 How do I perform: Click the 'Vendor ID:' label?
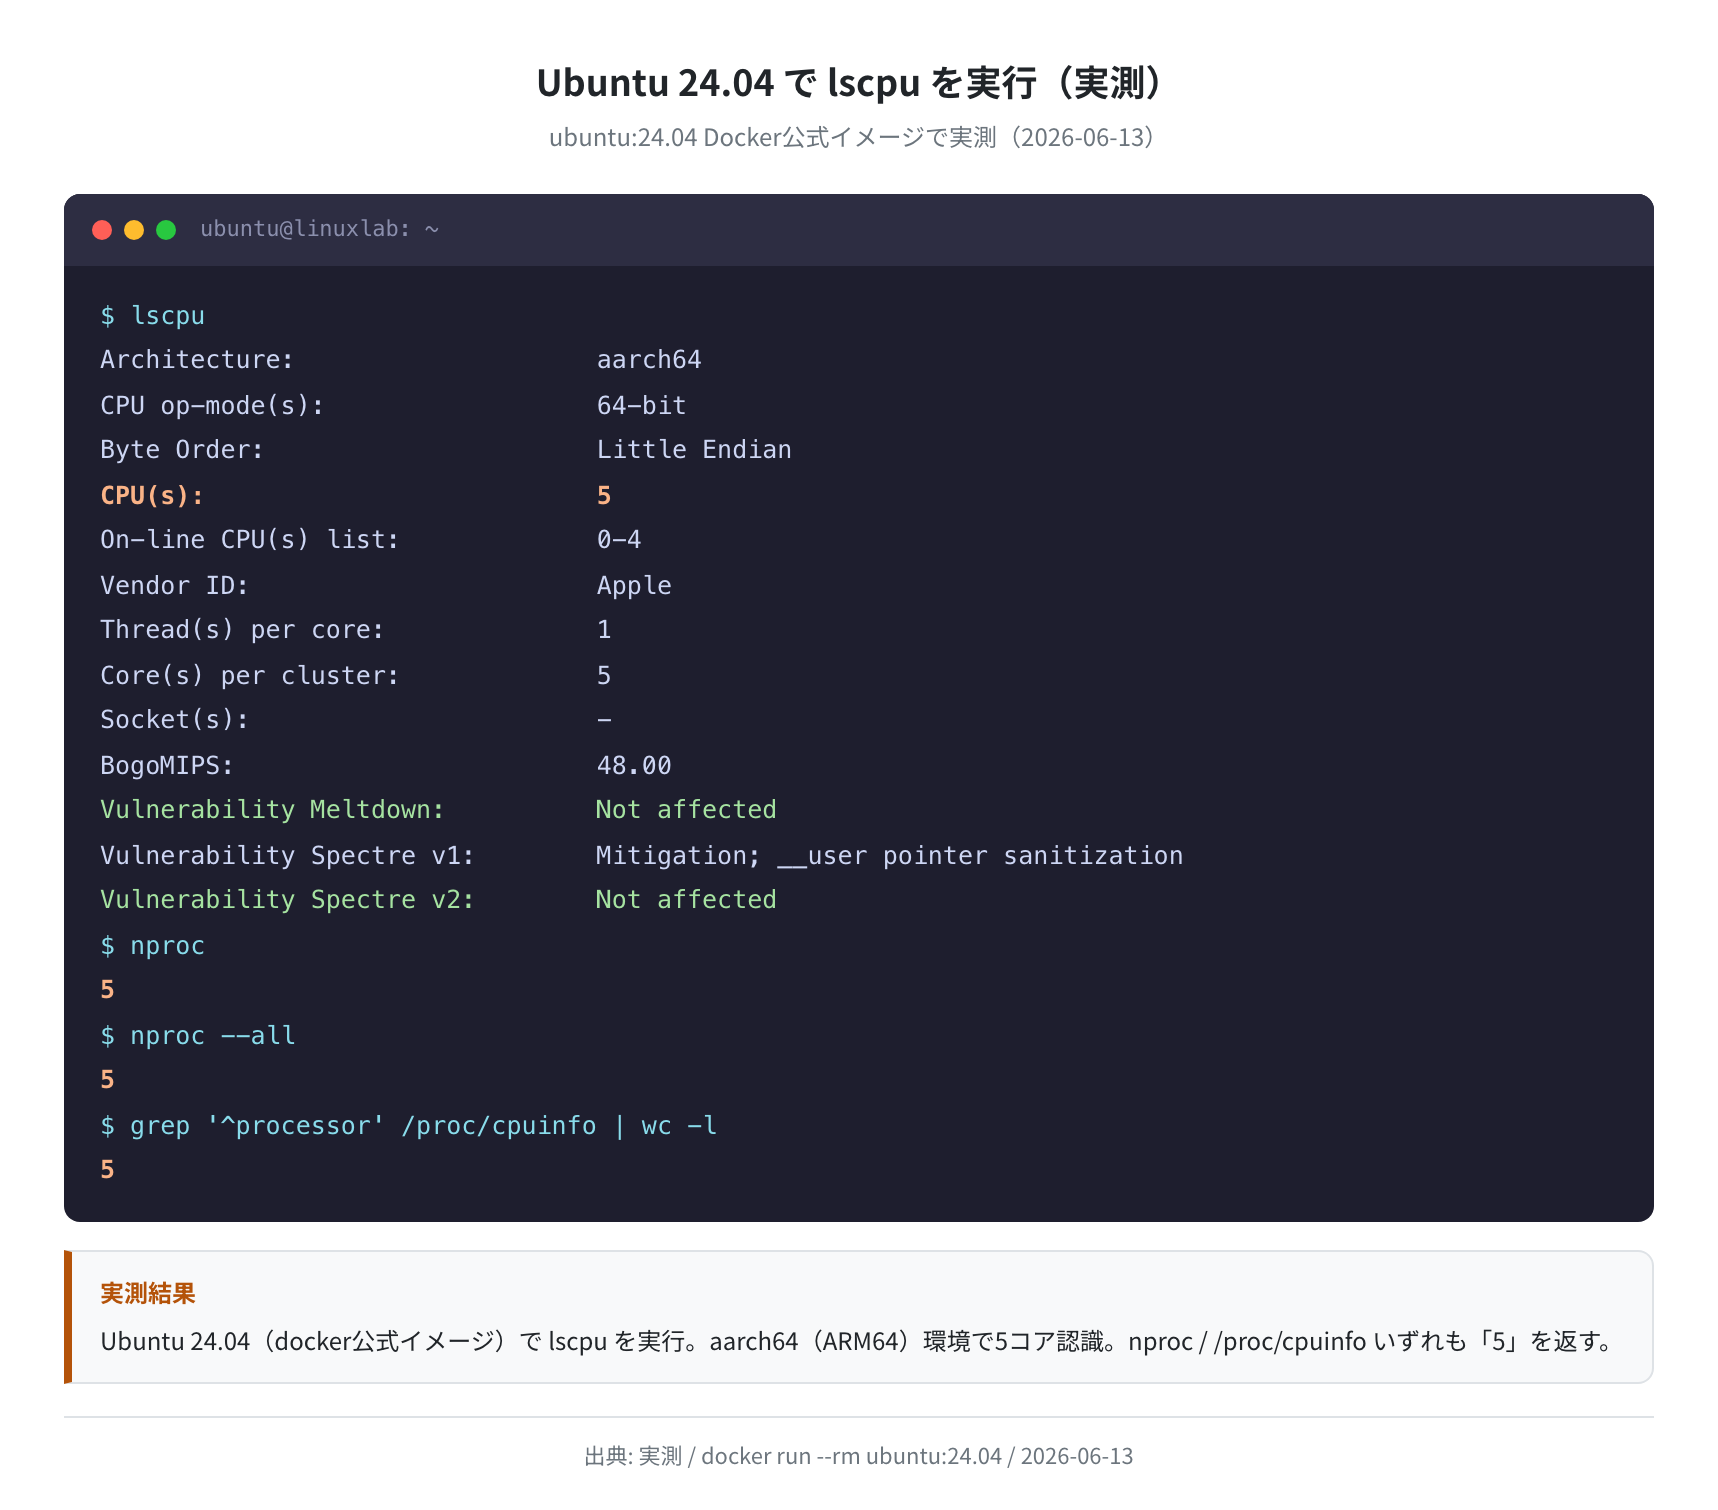point(174,585)
